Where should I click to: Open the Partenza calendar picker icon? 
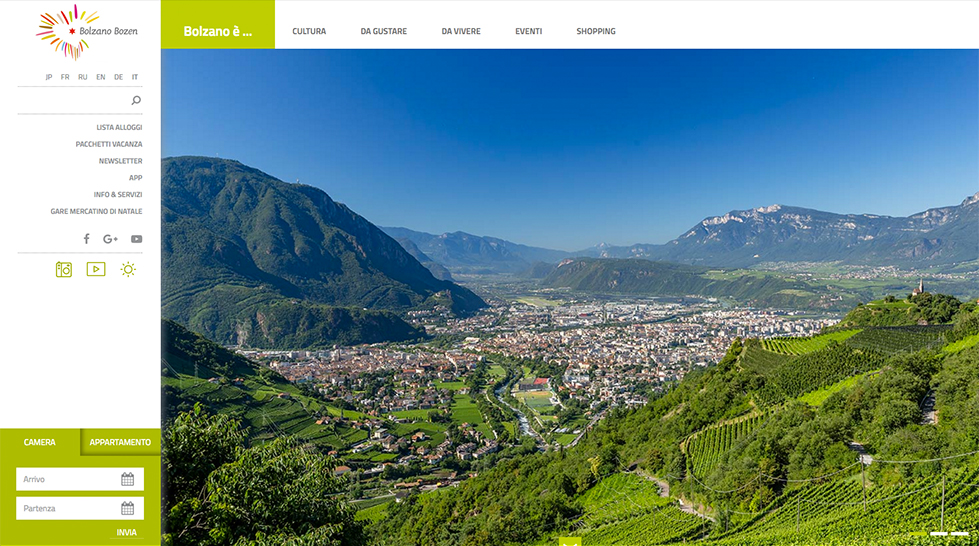click(x=127, y=508)
